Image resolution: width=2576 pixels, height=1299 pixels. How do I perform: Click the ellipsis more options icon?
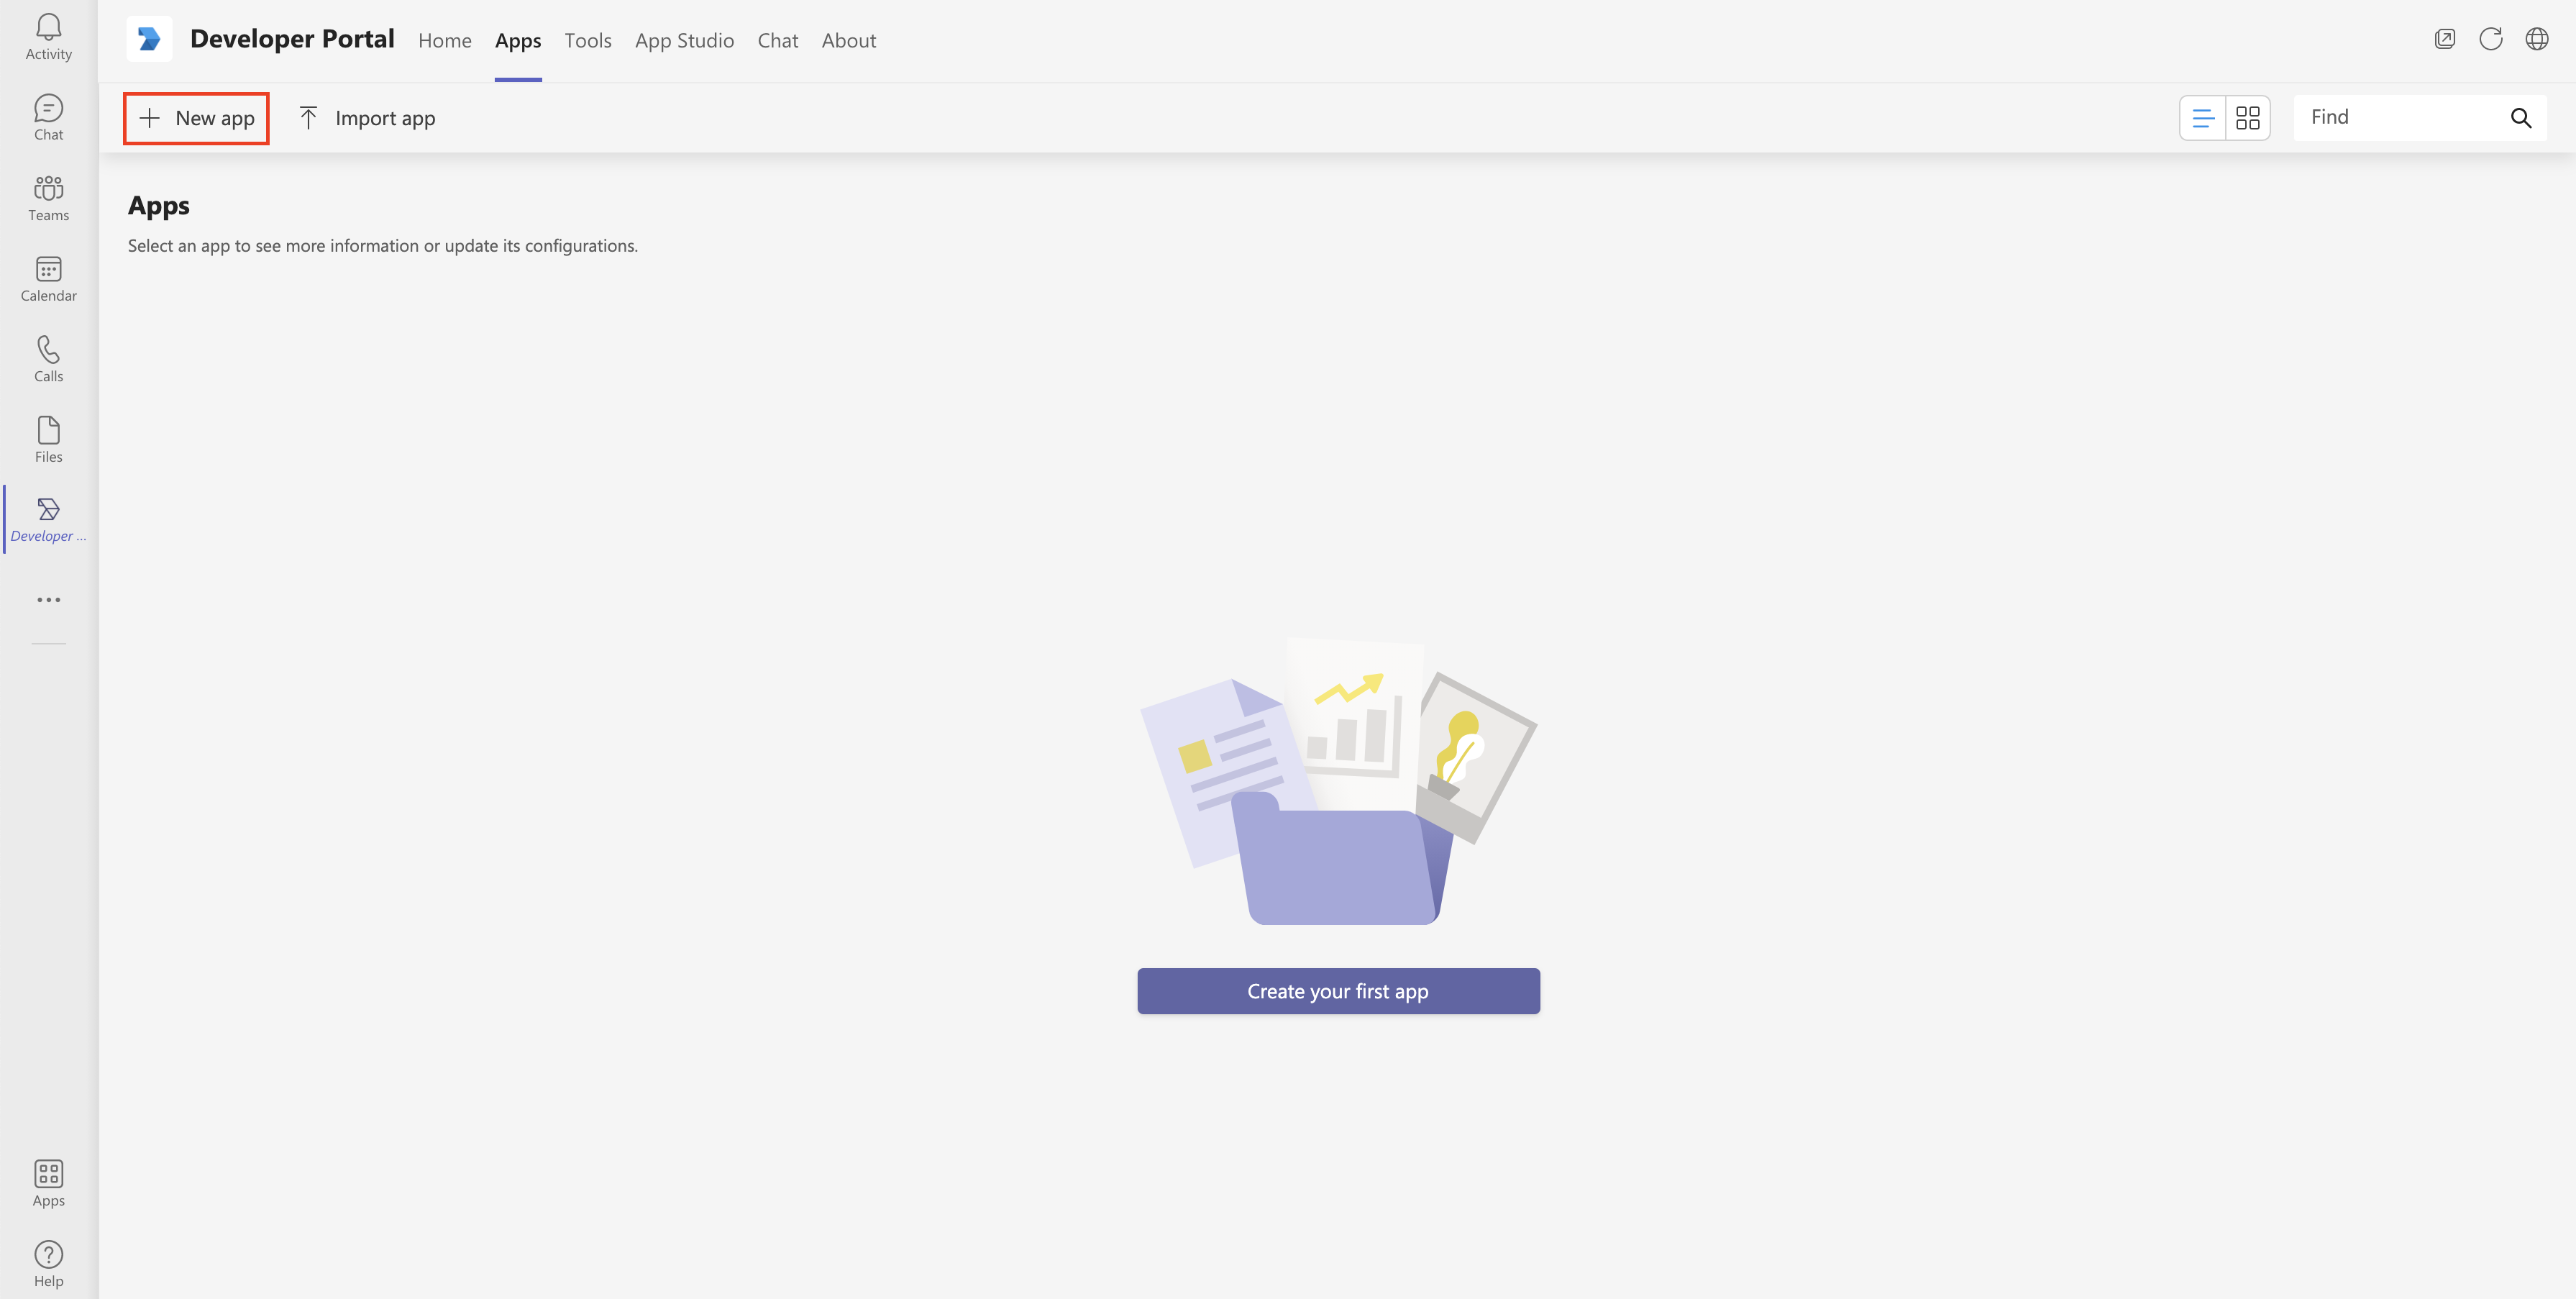point(48,600)
